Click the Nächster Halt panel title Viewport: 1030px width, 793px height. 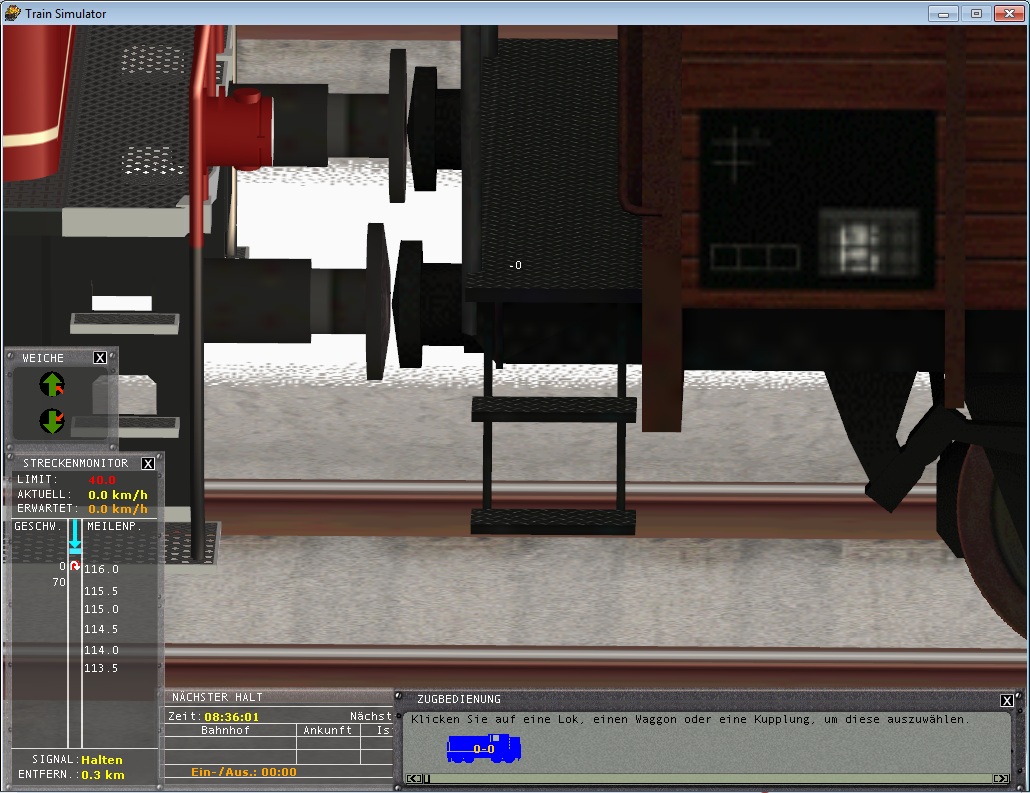217,697
